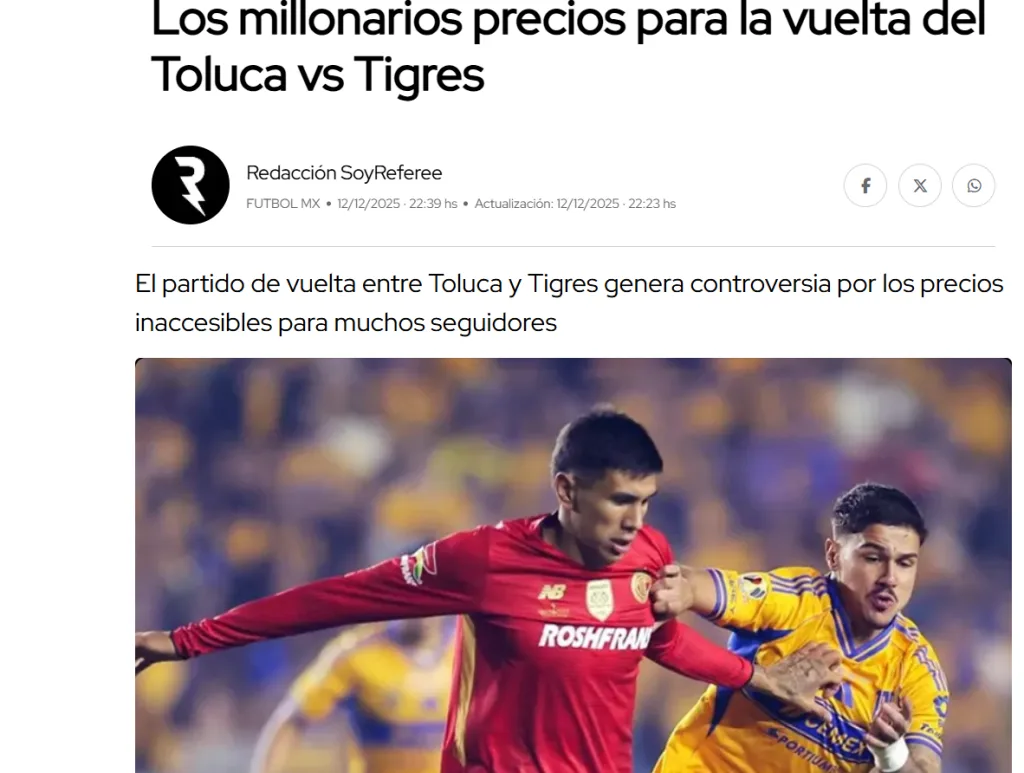Image resolution: width=1024 pixels, height=773 pixels.
Task: Click the Liga MX patch on red sleeve
Action: pyautogui.click(x=418, y=565)
